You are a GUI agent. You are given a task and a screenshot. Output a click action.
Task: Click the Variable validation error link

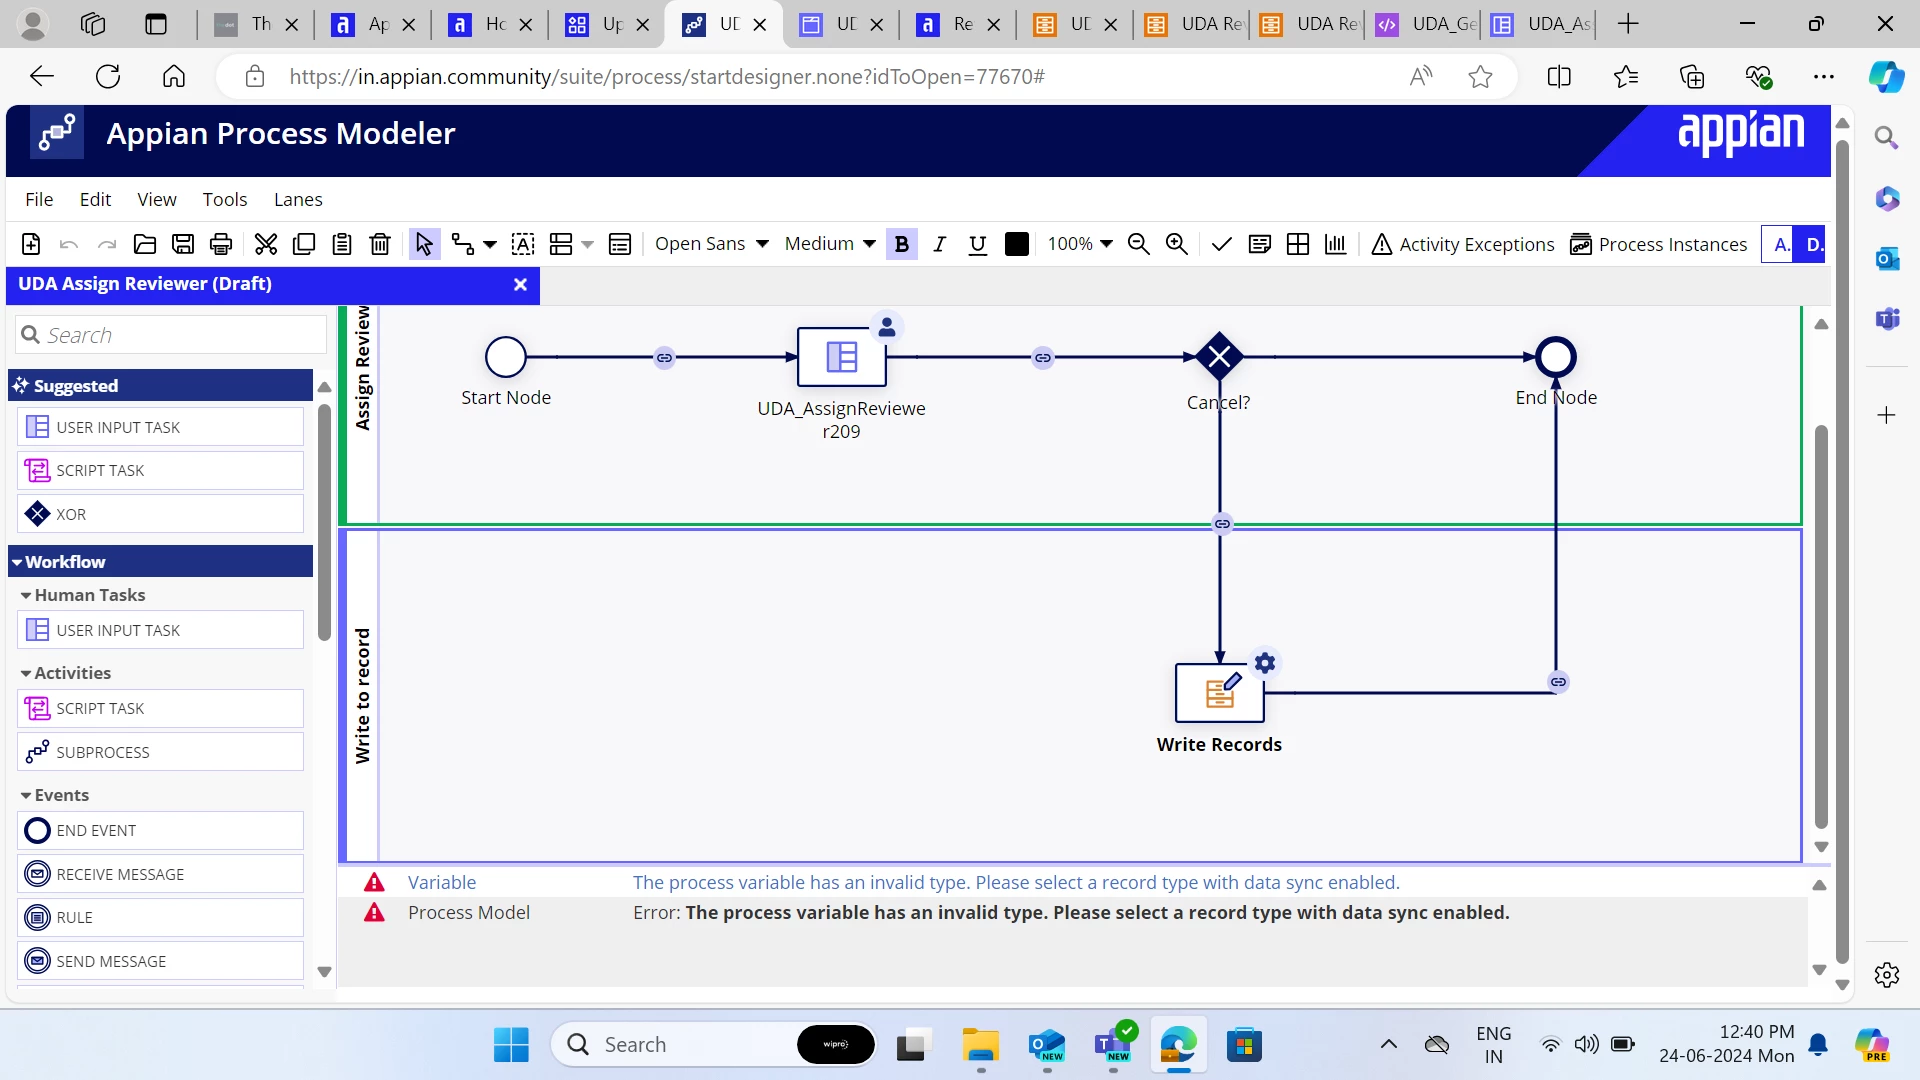tap(442, 882)
